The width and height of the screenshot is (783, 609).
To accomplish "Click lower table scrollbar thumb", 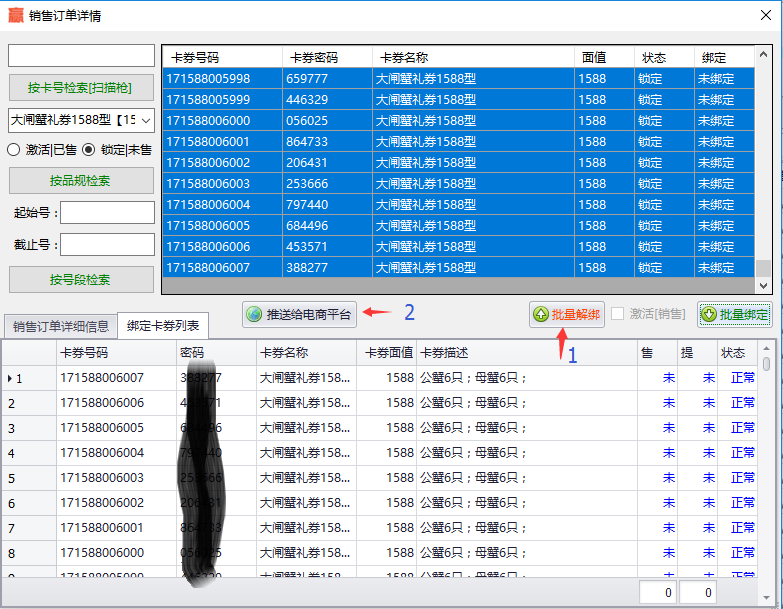I will click(767, 363).
